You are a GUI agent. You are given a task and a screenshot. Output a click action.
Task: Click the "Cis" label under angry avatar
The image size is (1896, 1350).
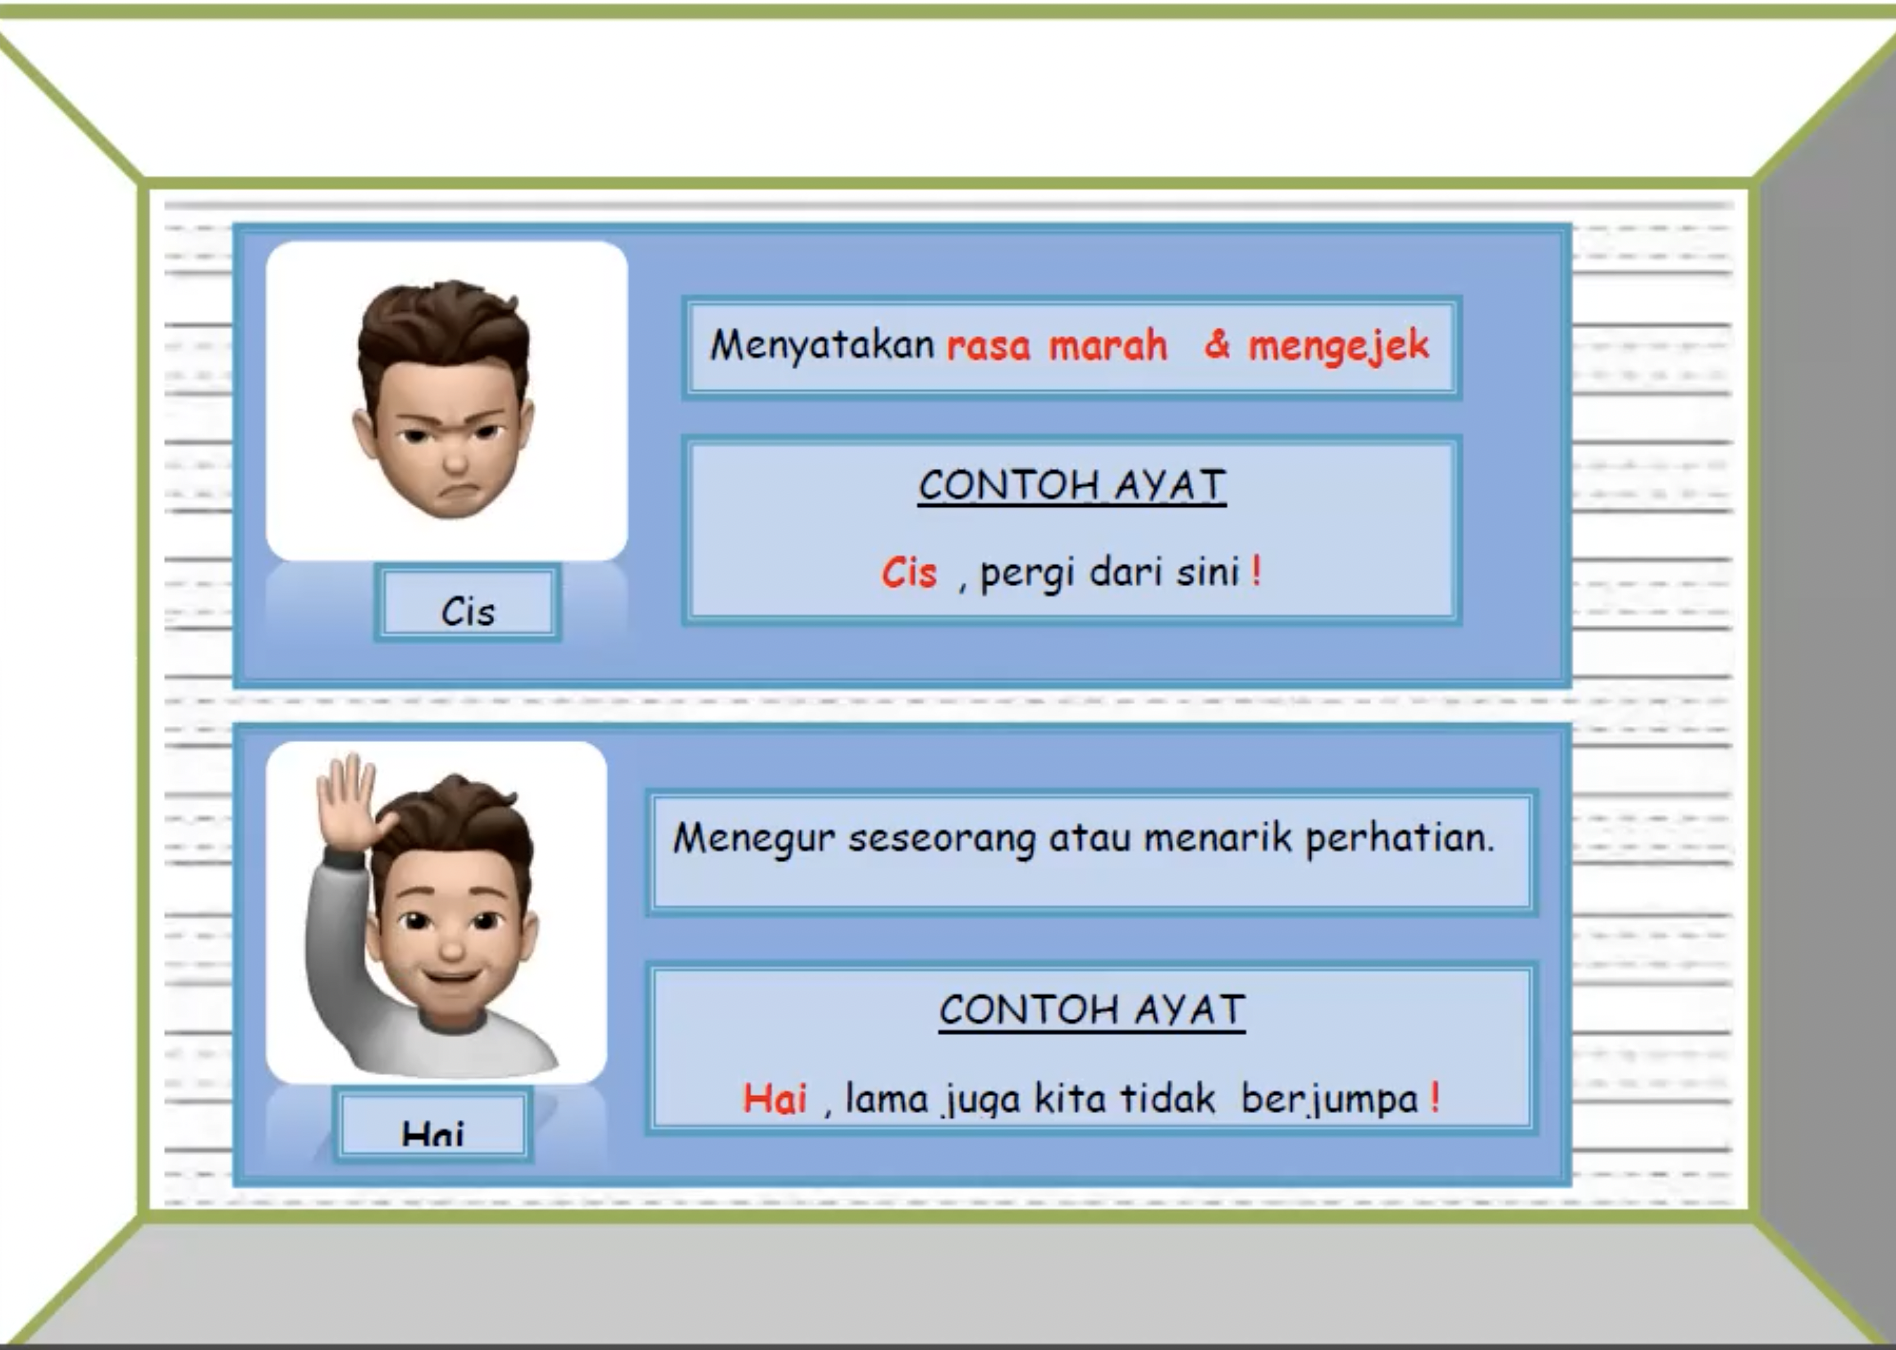(x=467, y=610)
